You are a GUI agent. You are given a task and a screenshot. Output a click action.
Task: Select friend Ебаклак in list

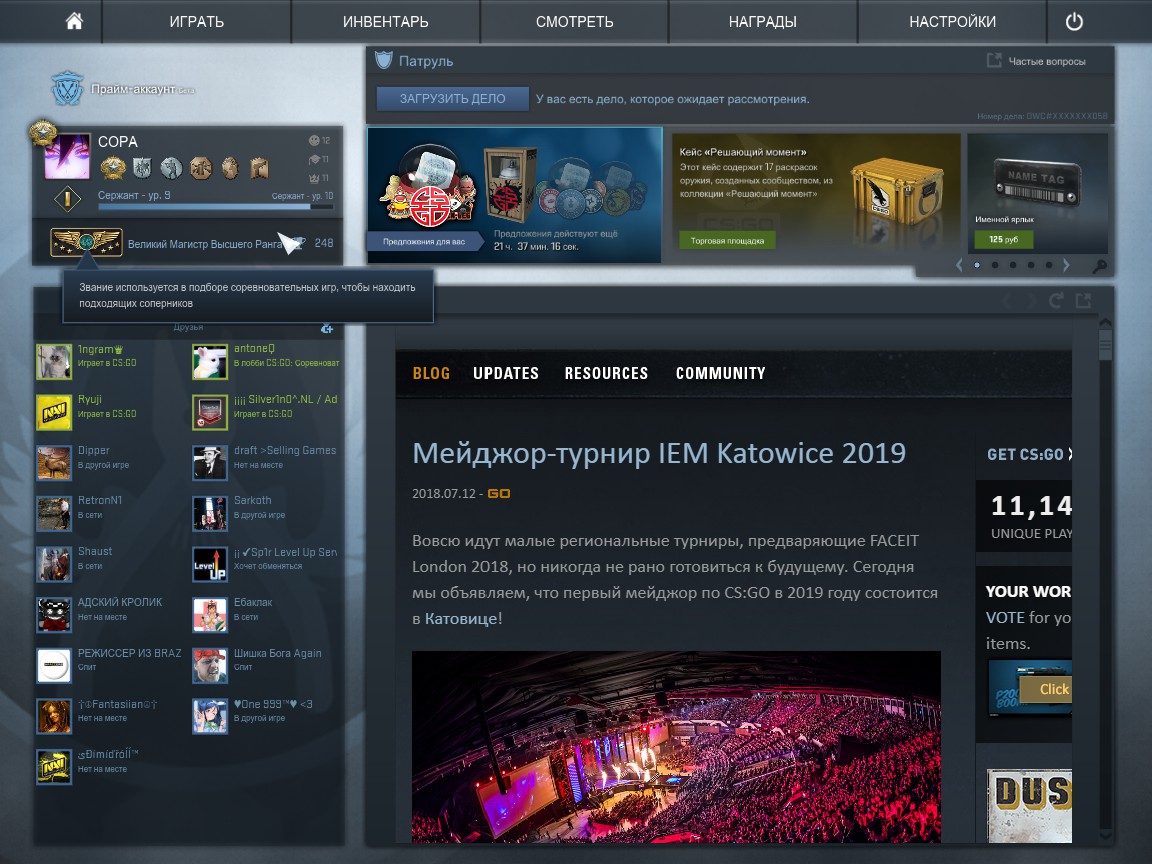click(x=266, y=615)
